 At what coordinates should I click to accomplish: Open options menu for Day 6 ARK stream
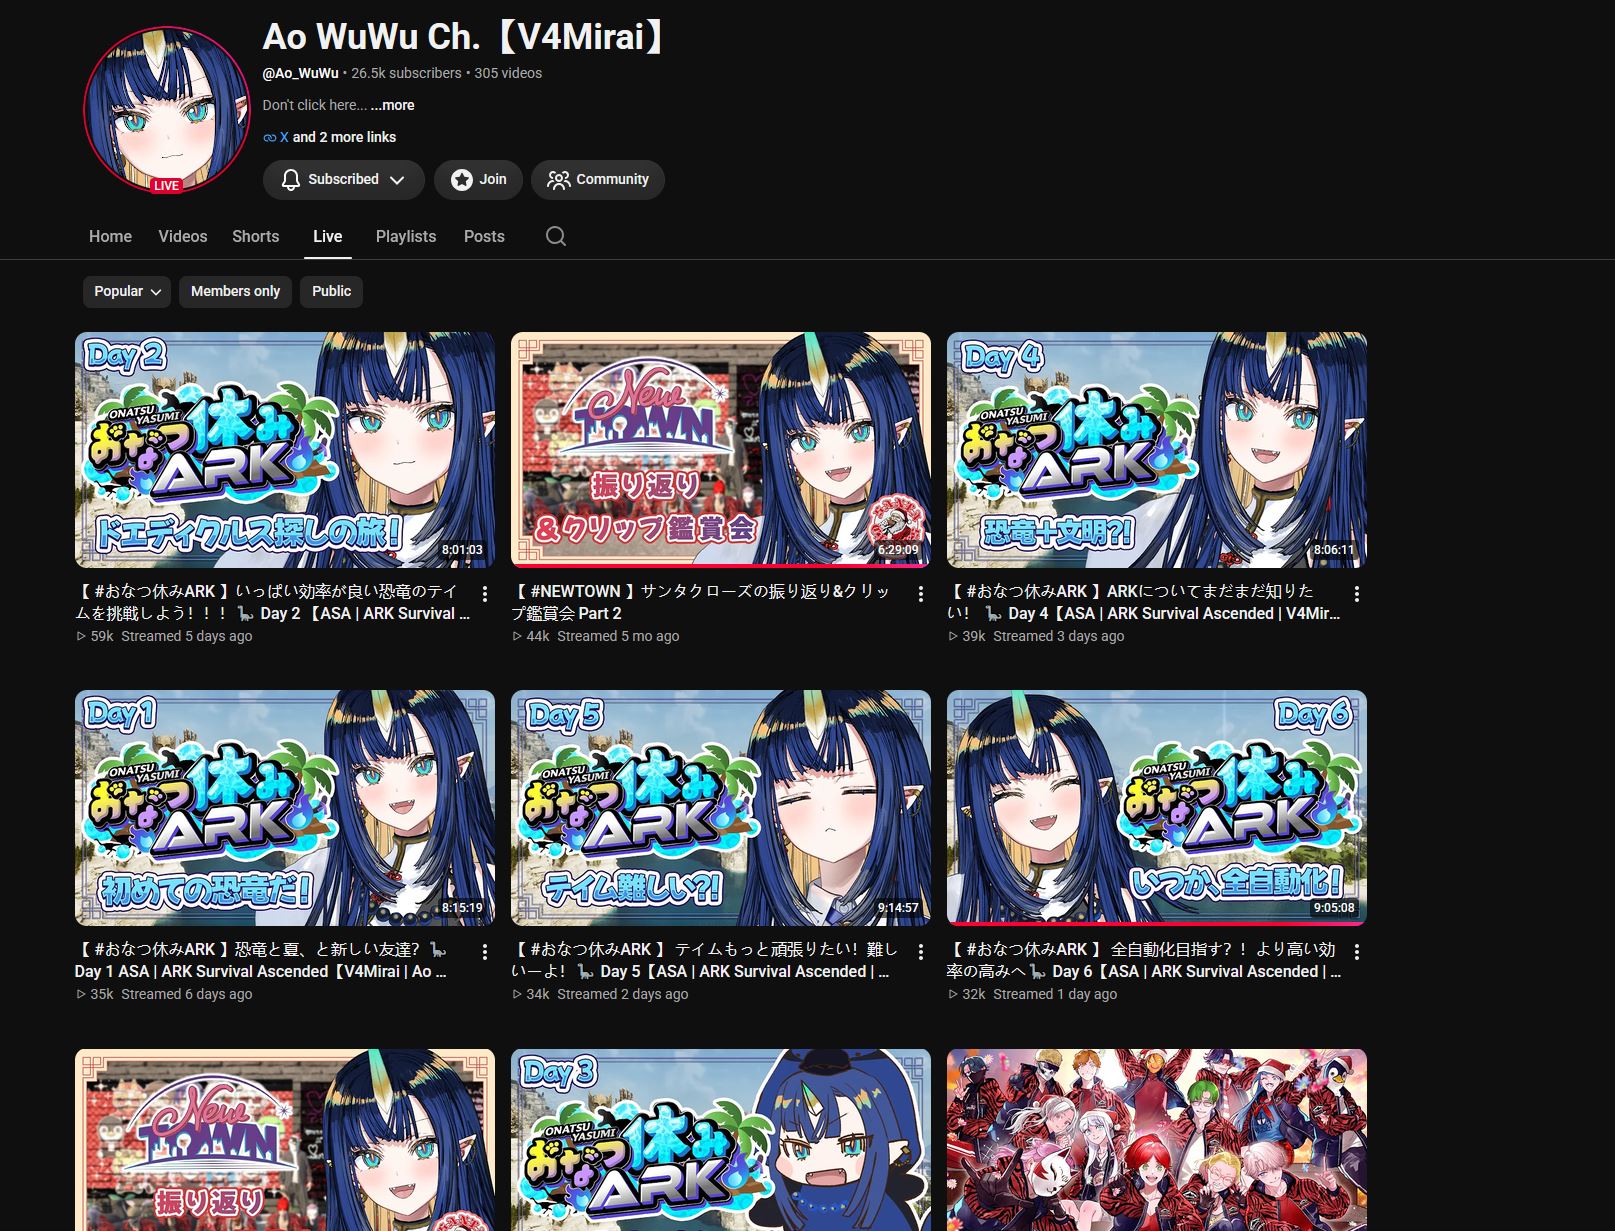pos(1357,952)
